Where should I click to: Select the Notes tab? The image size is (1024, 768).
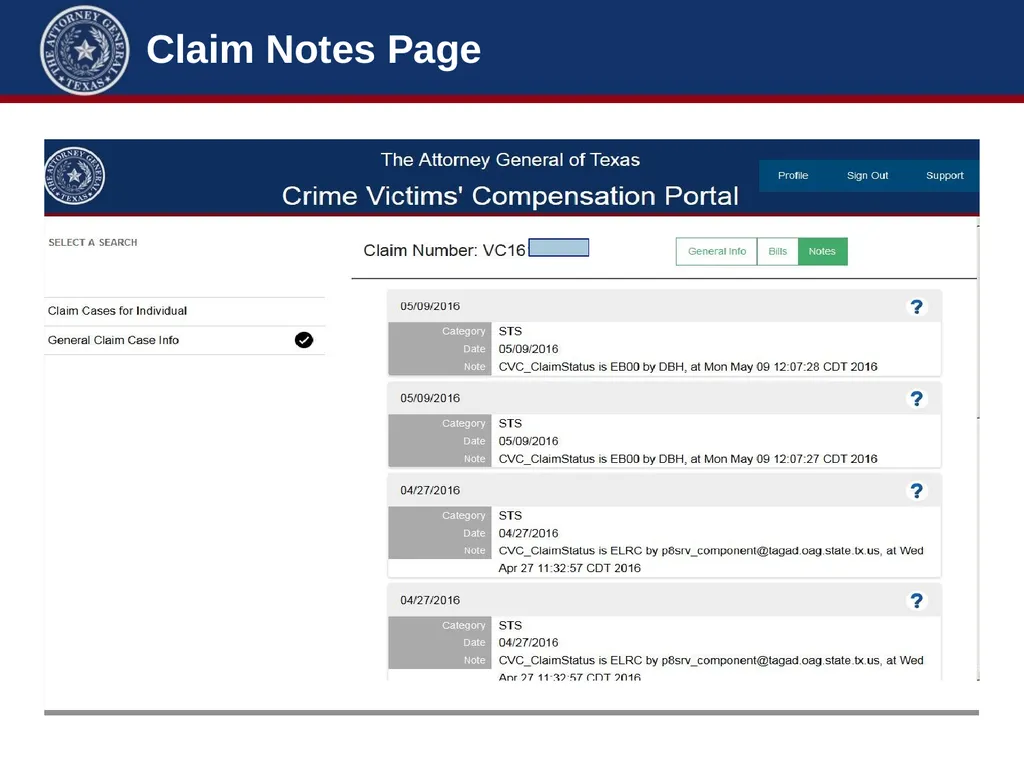click(822, 251)
